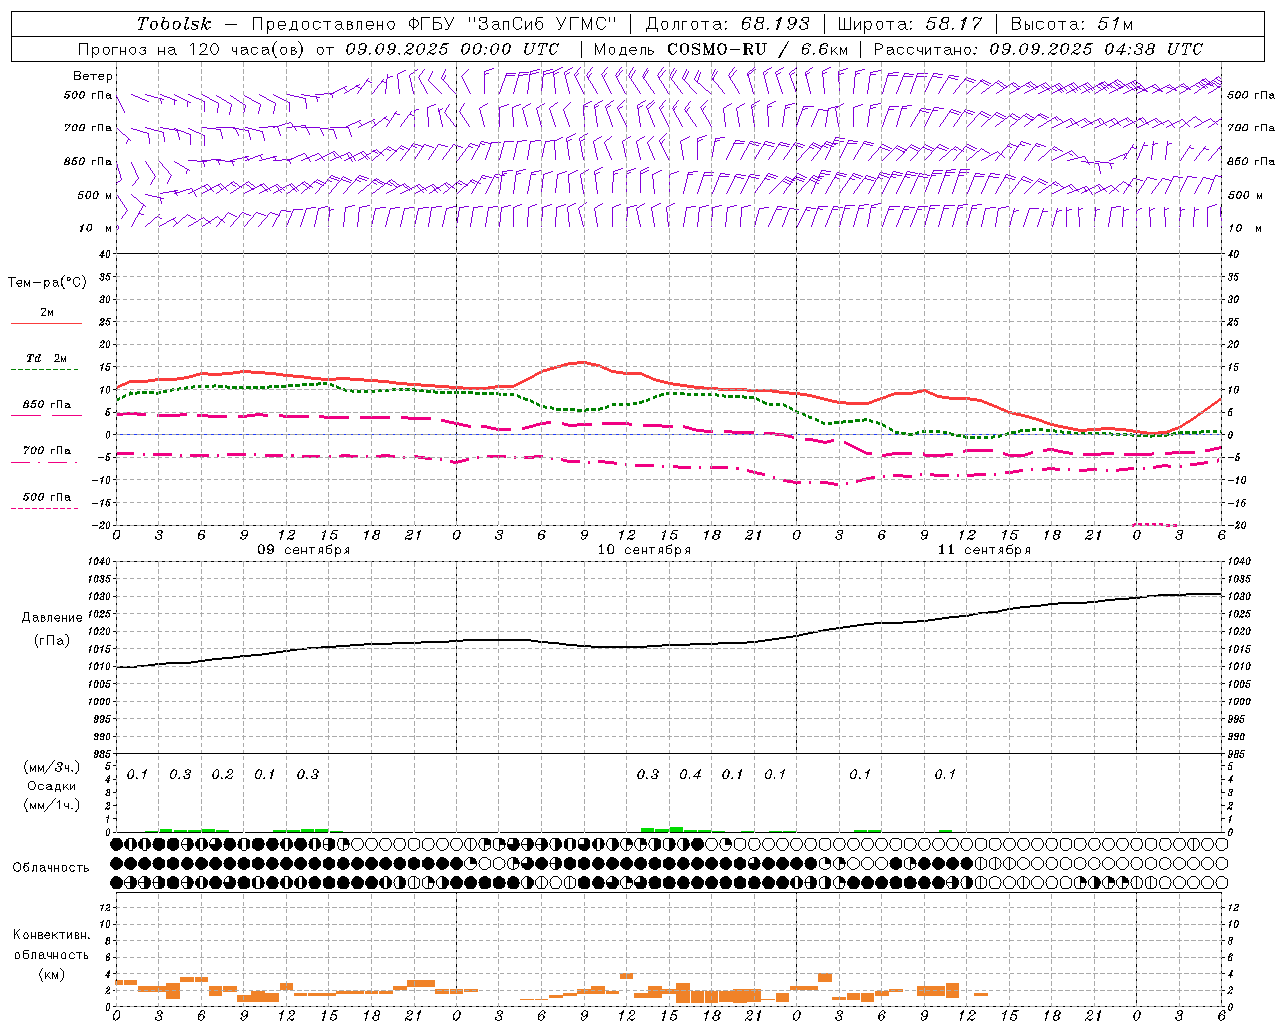Select the Td 2м dew point legend entry
Image resolution: width=1280 pixels, height=1024 pixels.
pyautogui.click(x=46, y=358)
